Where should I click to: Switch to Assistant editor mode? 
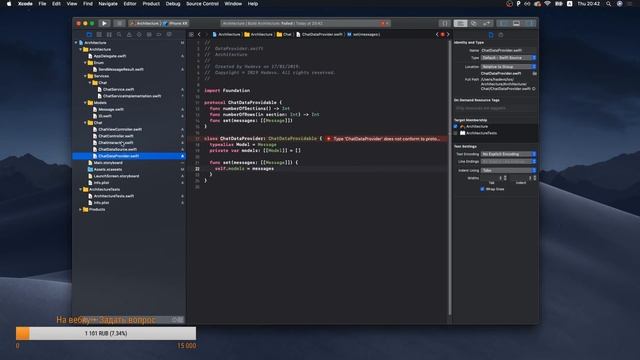(473, 23)
